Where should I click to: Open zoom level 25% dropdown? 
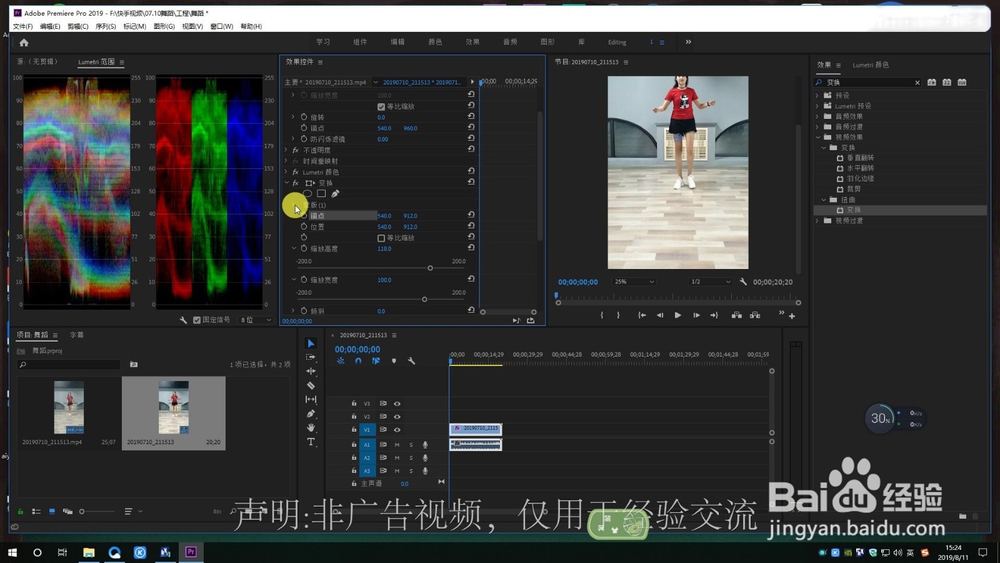(634, 282)
